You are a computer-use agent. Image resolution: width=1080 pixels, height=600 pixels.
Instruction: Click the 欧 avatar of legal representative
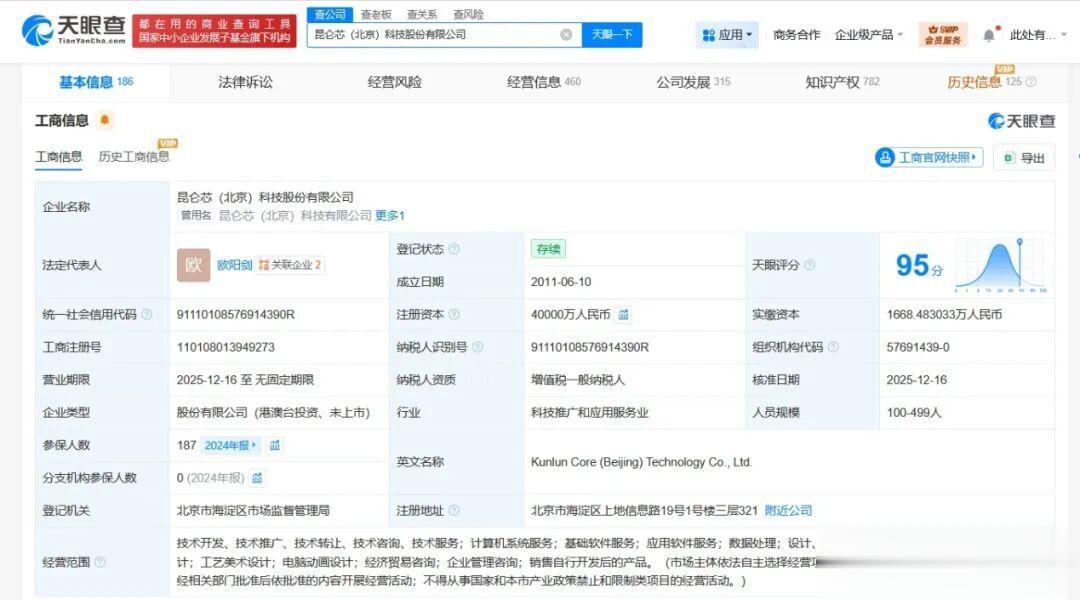[x=194, y=265]
